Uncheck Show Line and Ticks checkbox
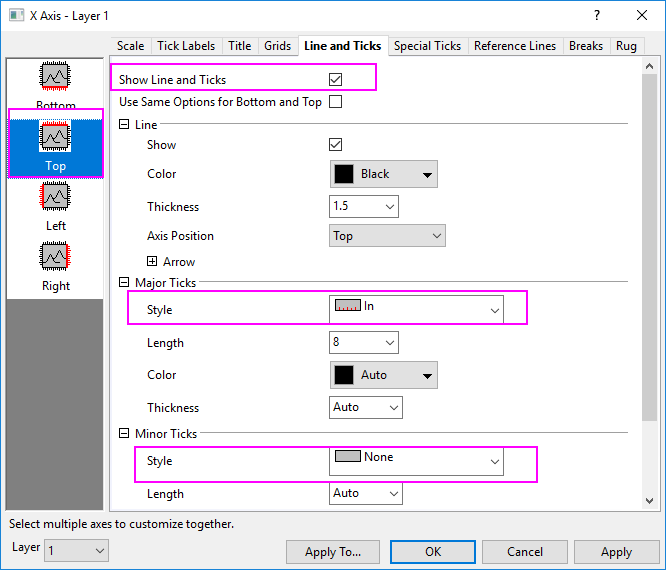Screen dimensions: 666x570 (336, 79)
